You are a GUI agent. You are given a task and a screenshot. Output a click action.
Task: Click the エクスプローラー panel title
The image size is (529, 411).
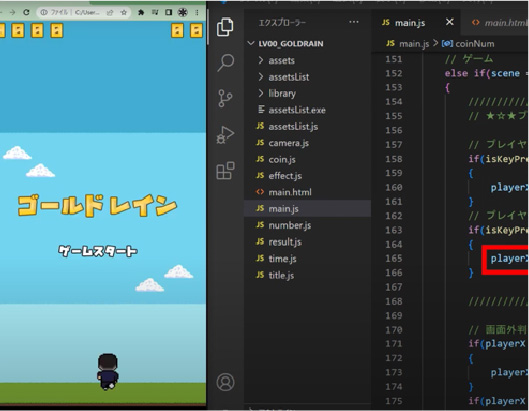282,23
